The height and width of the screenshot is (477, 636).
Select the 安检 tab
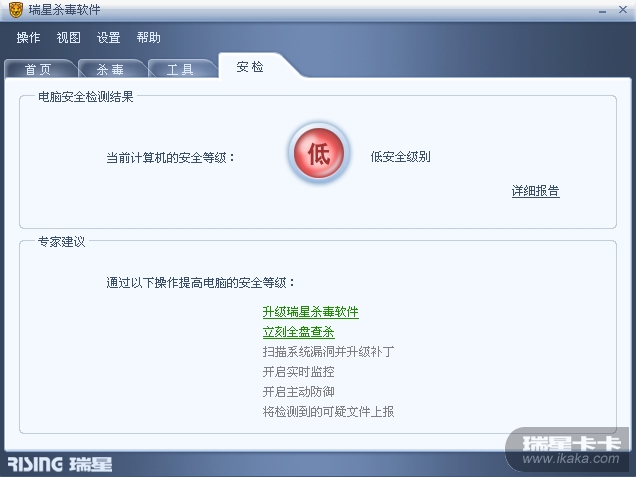pos(251,67)
